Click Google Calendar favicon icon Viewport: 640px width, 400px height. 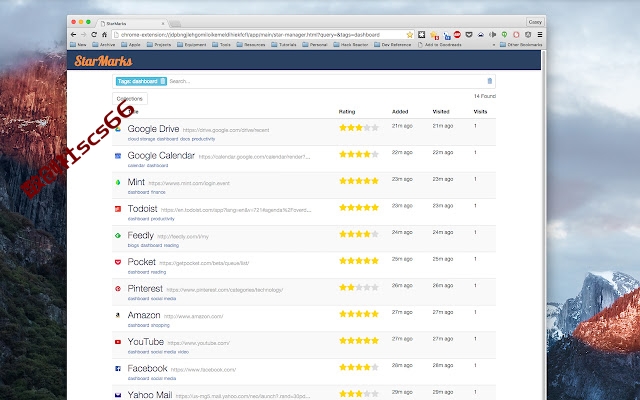118,156
